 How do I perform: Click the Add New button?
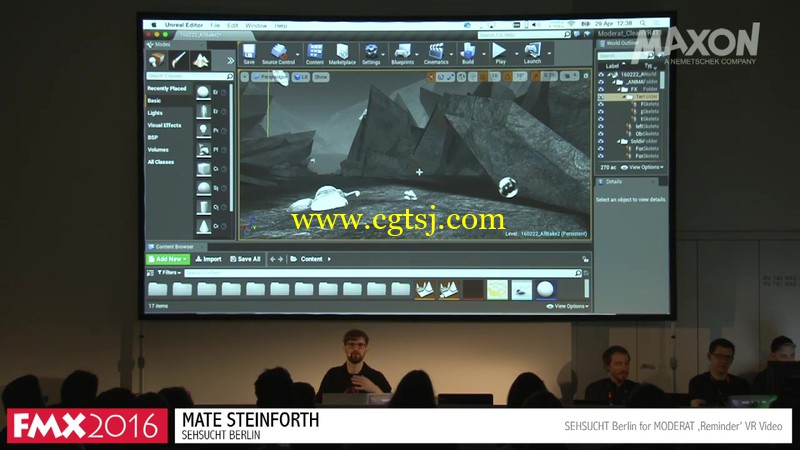pos(168,259)
